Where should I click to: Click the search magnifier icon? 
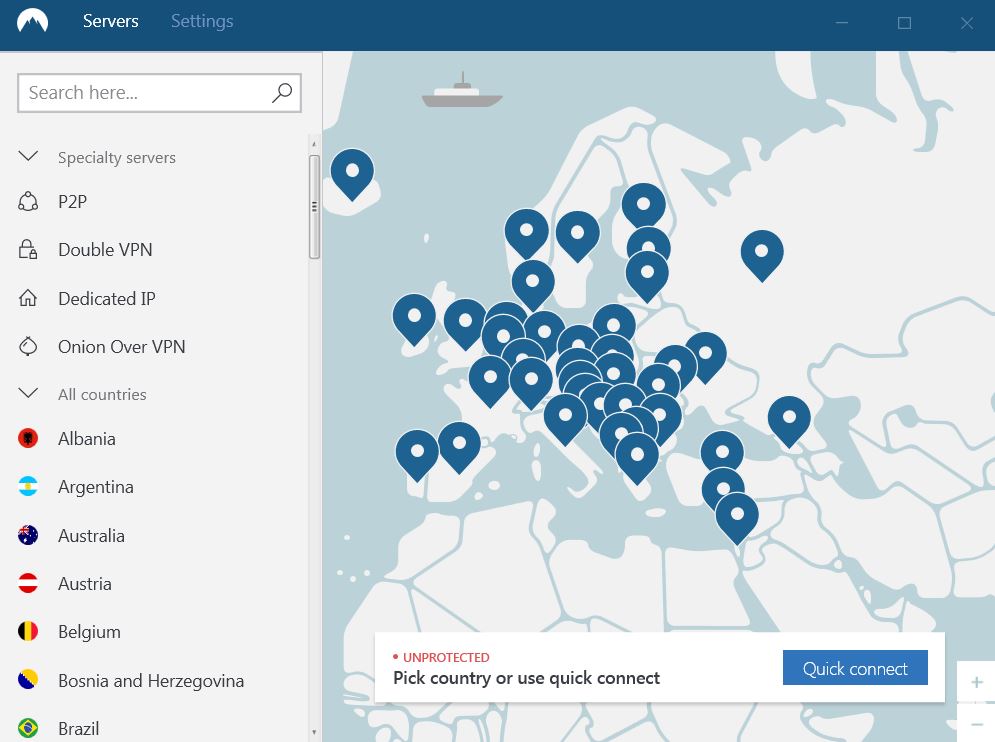(282, 93)
